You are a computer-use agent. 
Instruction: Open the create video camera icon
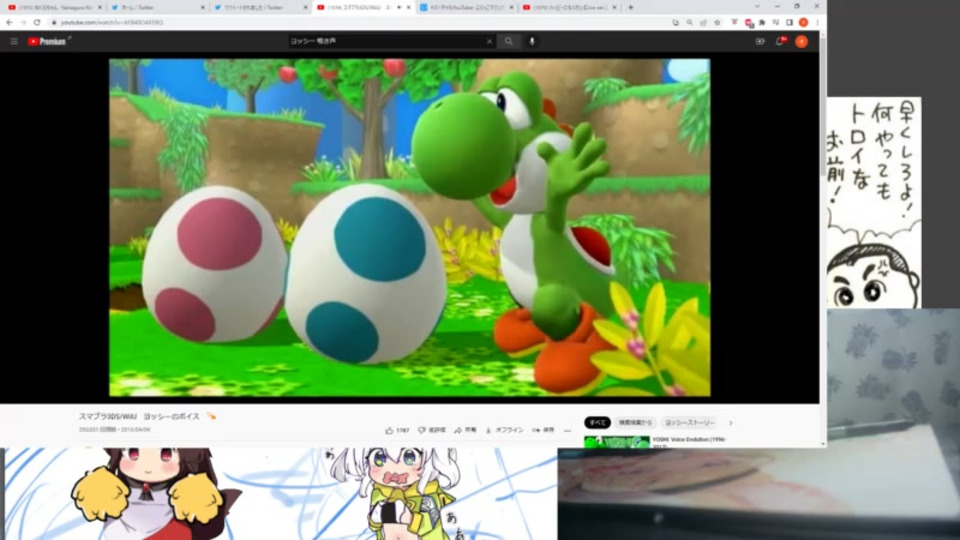[760, 42]
